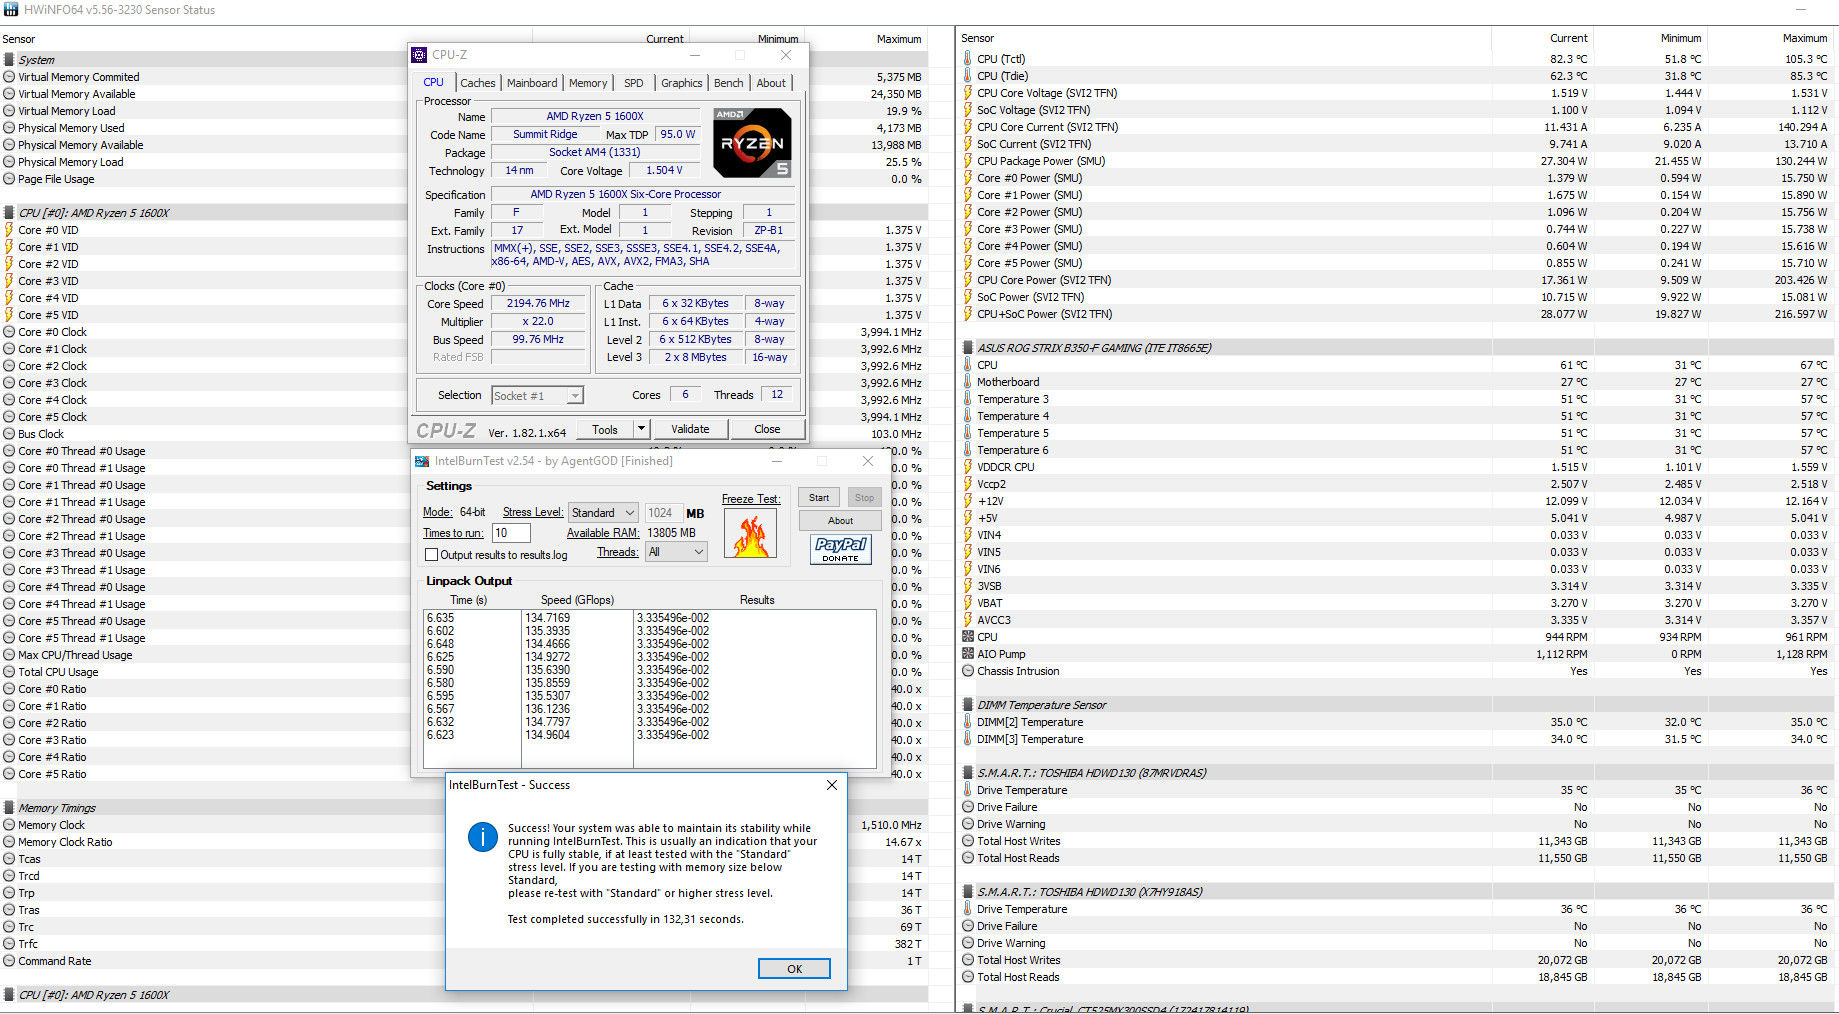Click the Memory Timings group icon
The image size is (1839, 1014).
pyautogui.click(x=9, y=808)
